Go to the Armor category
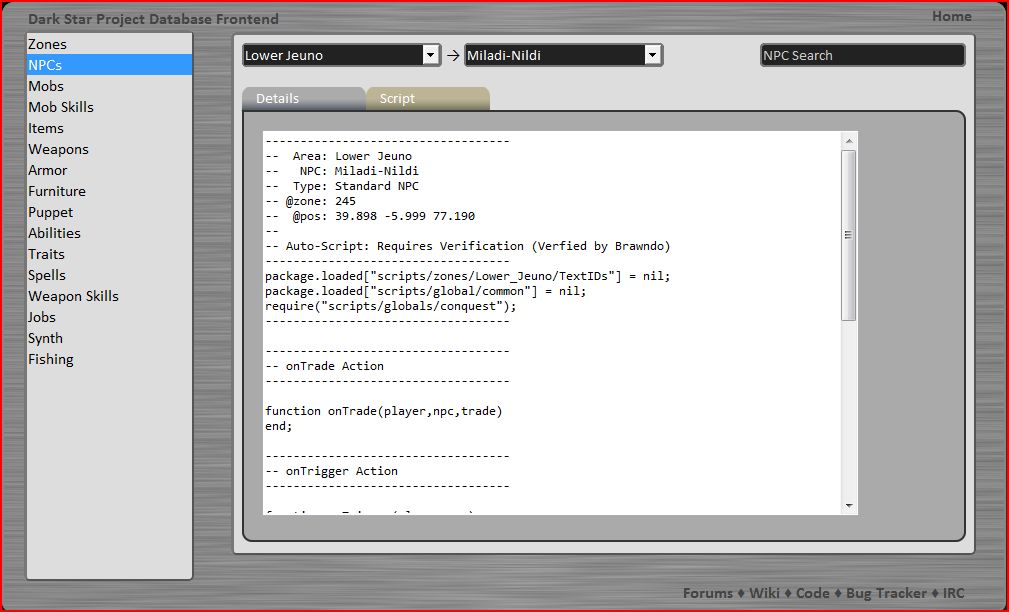The width and height of the screenshot is (1009, 612). click(x=48, y=170)
